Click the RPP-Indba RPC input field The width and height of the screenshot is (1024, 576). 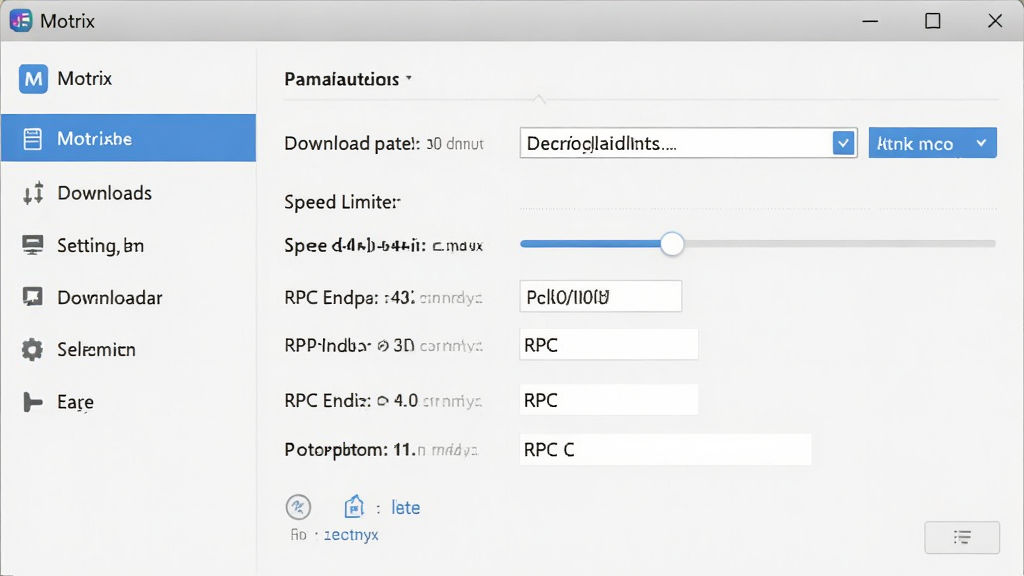click(609, 344)
